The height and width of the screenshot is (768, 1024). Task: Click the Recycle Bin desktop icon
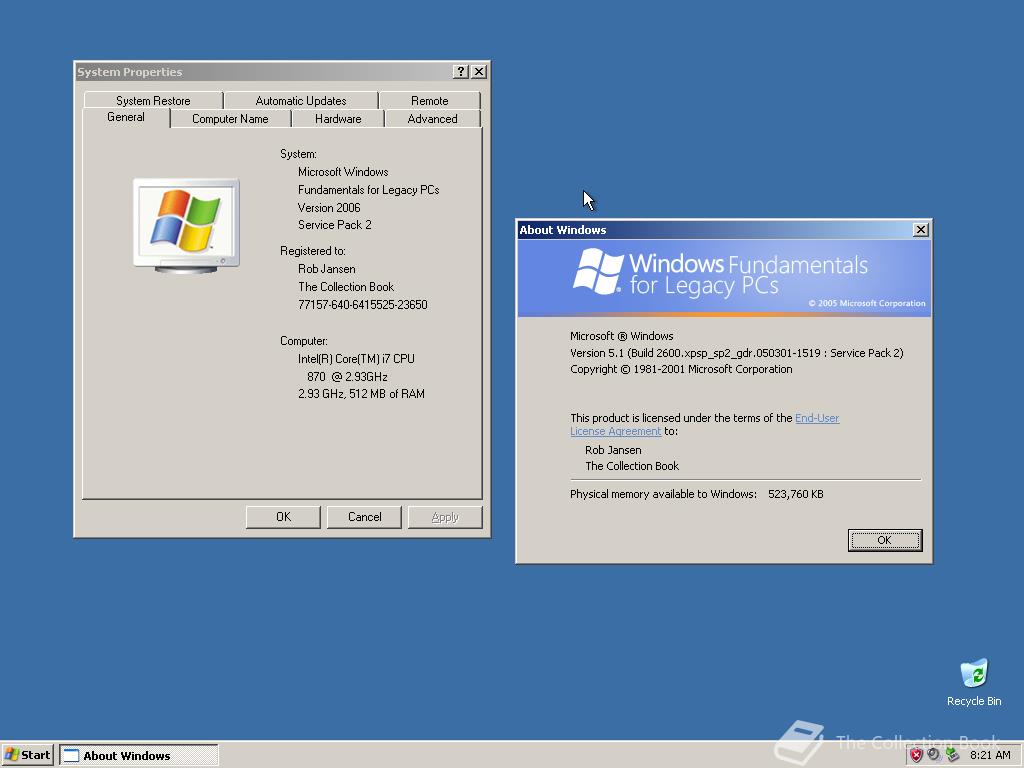(974, 682)
